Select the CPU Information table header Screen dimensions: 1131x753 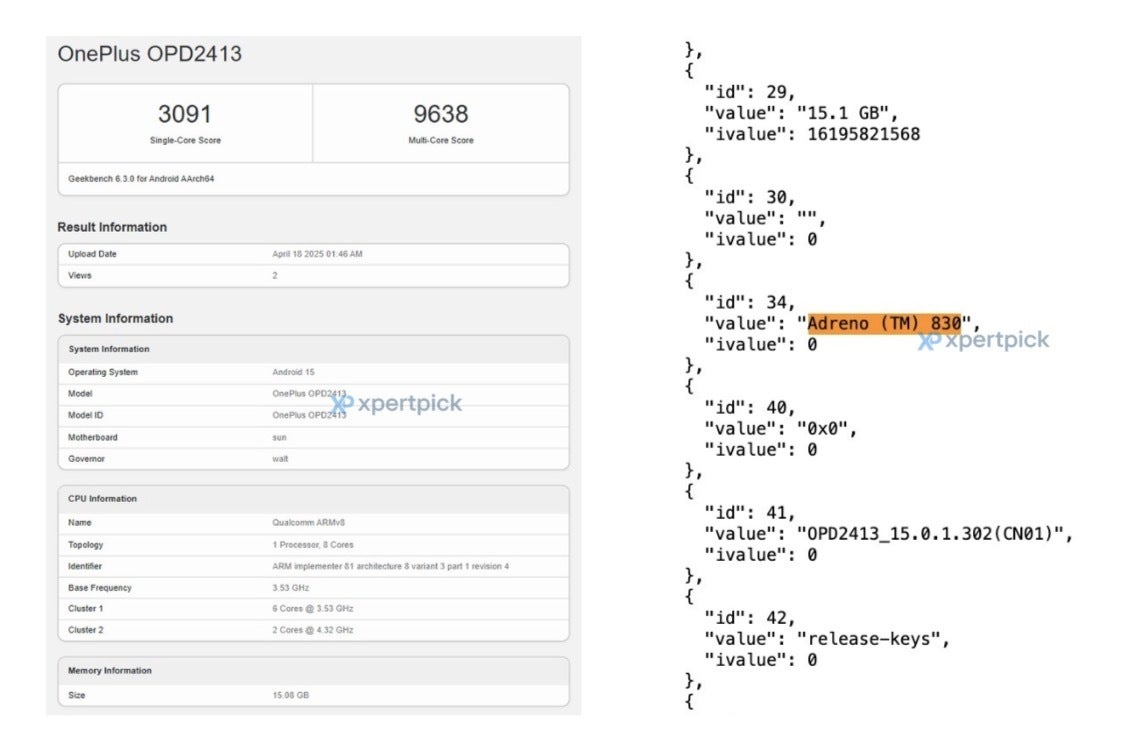(x=102, y=499)
